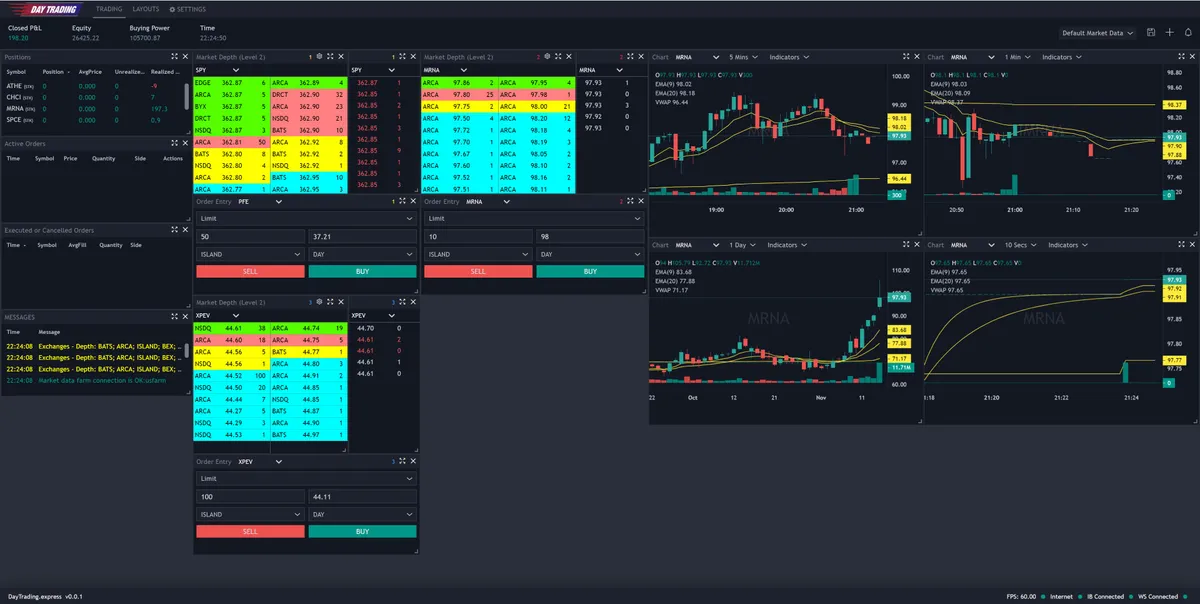Screen dimensions: 1200x604
Task: Click SELL in the XPEV Order Entry panel
Action: [249, 530]
